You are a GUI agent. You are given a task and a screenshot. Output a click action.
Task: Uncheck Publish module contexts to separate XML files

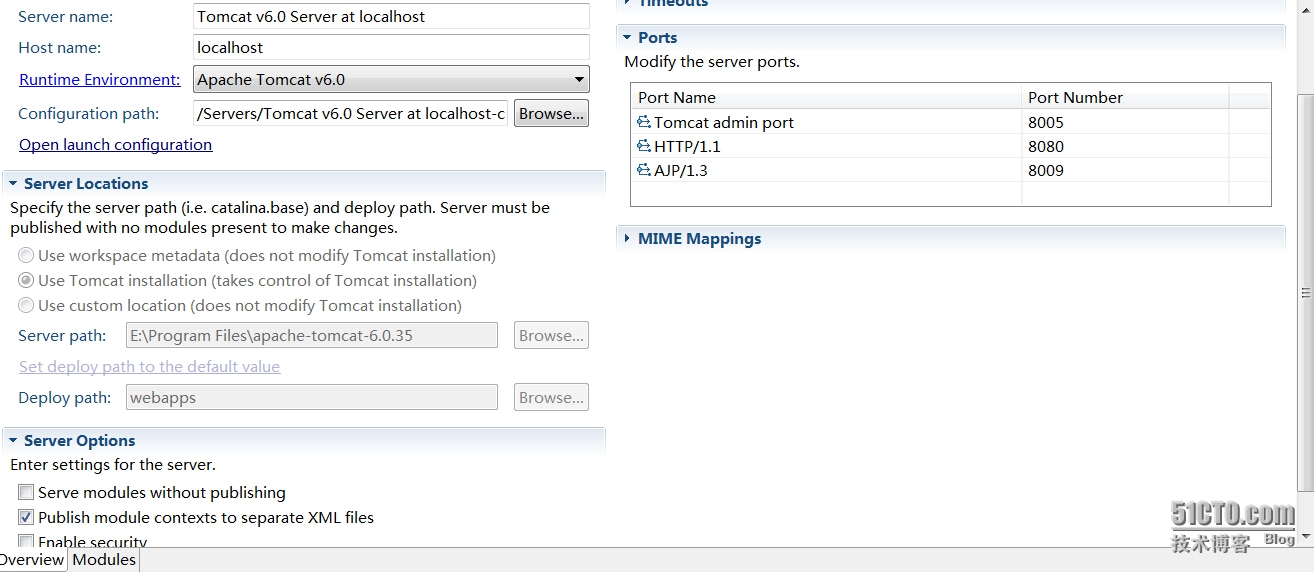coord(26,518)
